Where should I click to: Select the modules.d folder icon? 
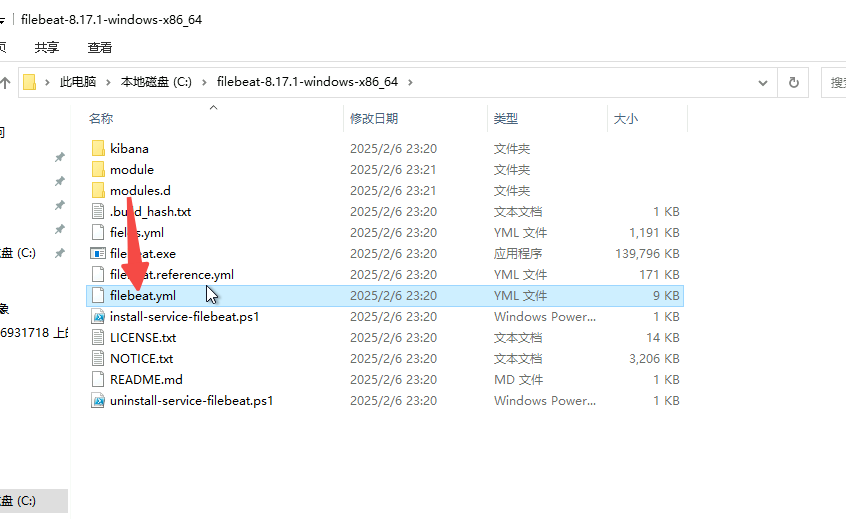tap(98, 190)
